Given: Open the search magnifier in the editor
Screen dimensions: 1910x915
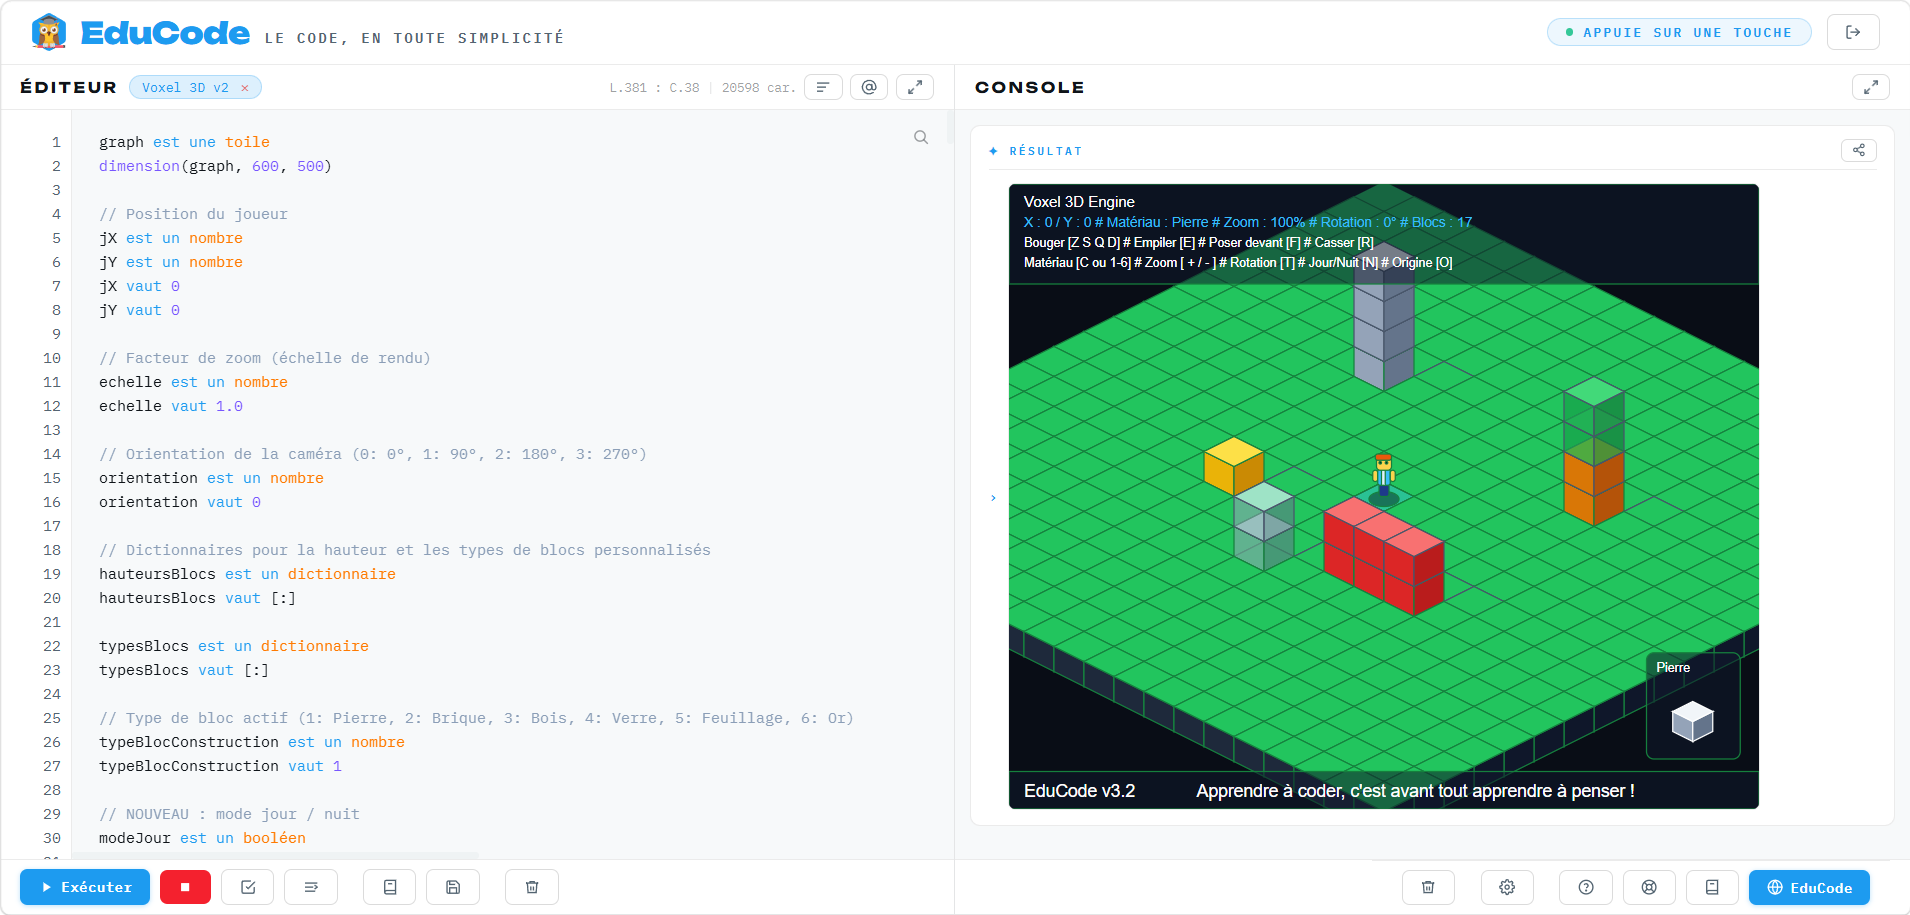Looking at the screenshot, I should point(921,137).
